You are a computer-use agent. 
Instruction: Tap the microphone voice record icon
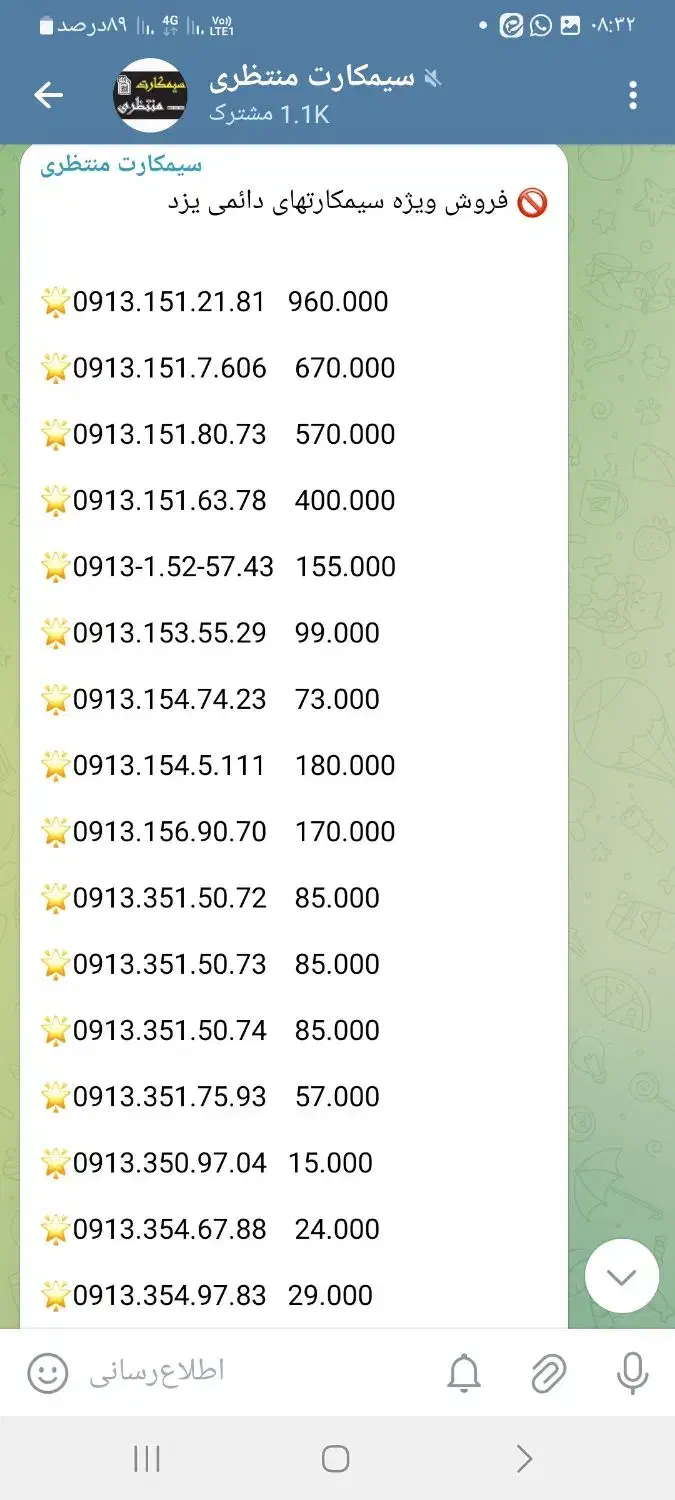[632, 1374]
